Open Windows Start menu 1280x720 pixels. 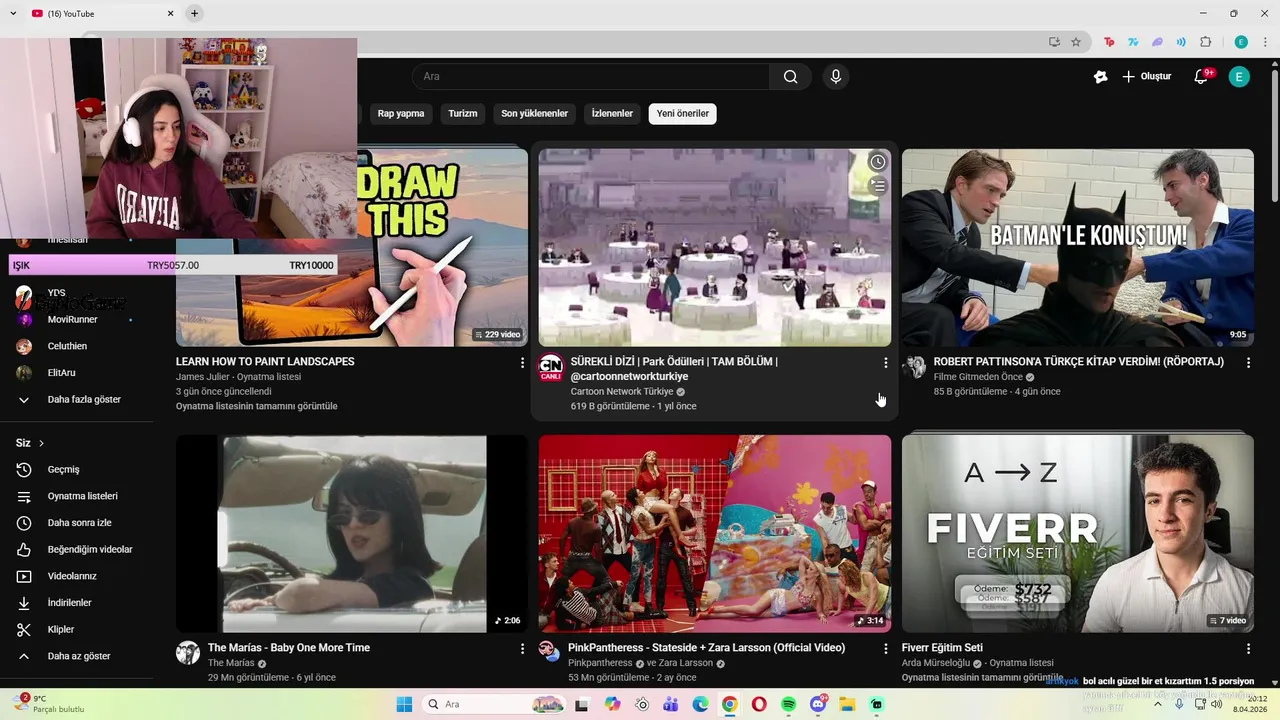point(404,704)
